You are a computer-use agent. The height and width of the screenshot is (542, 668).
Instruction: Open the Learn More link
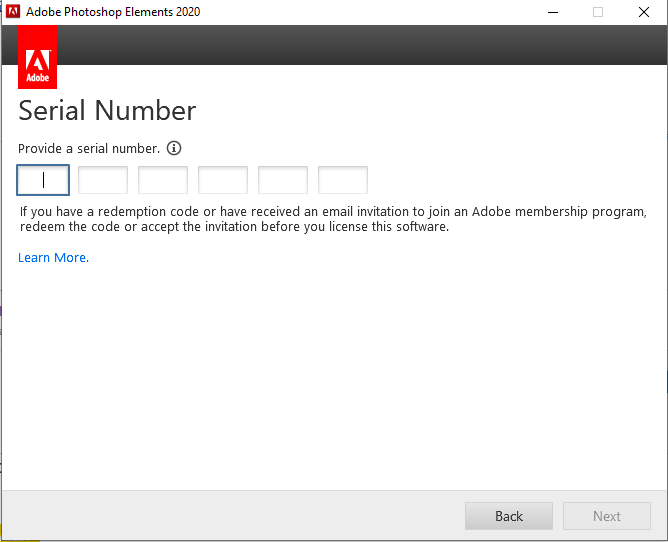(53, 257)
